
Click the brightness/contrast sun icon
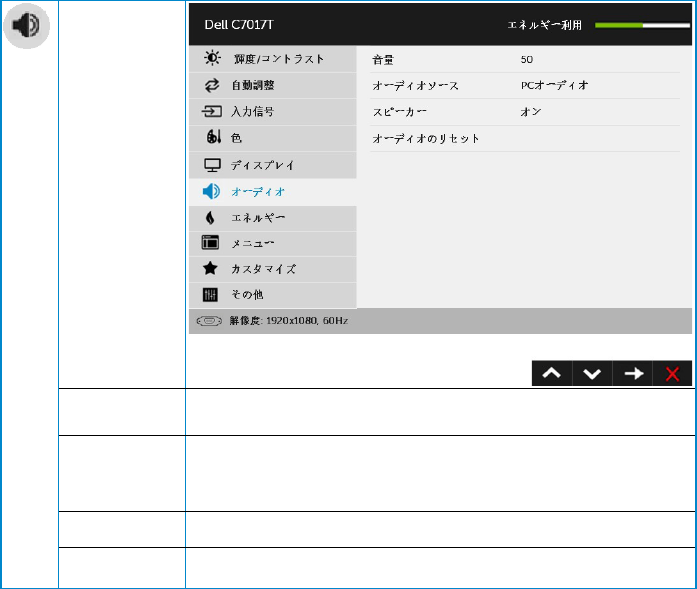pyautogui.click(x=212, y=58)
